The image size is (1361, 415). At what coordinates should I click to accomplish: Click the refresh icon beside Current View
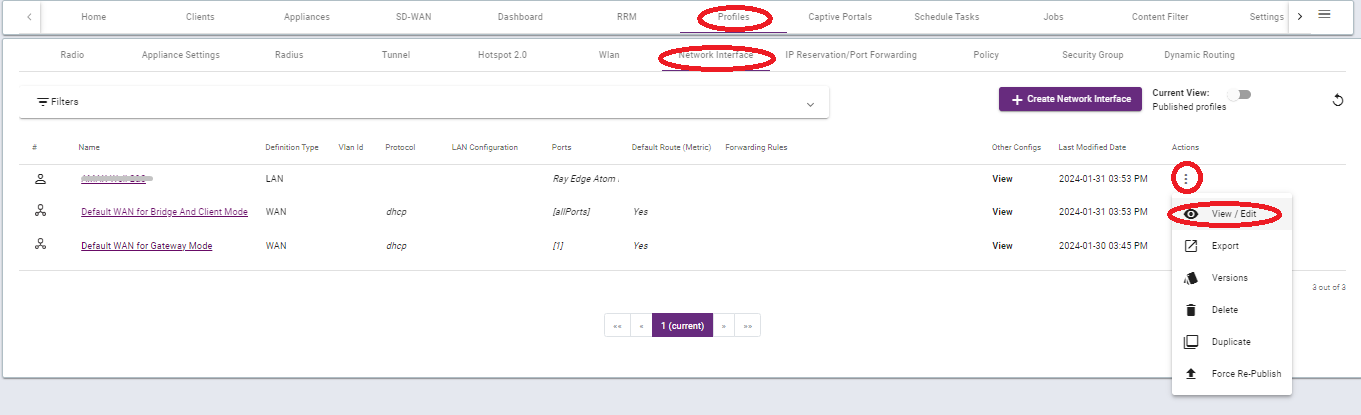click(1338, 100)
